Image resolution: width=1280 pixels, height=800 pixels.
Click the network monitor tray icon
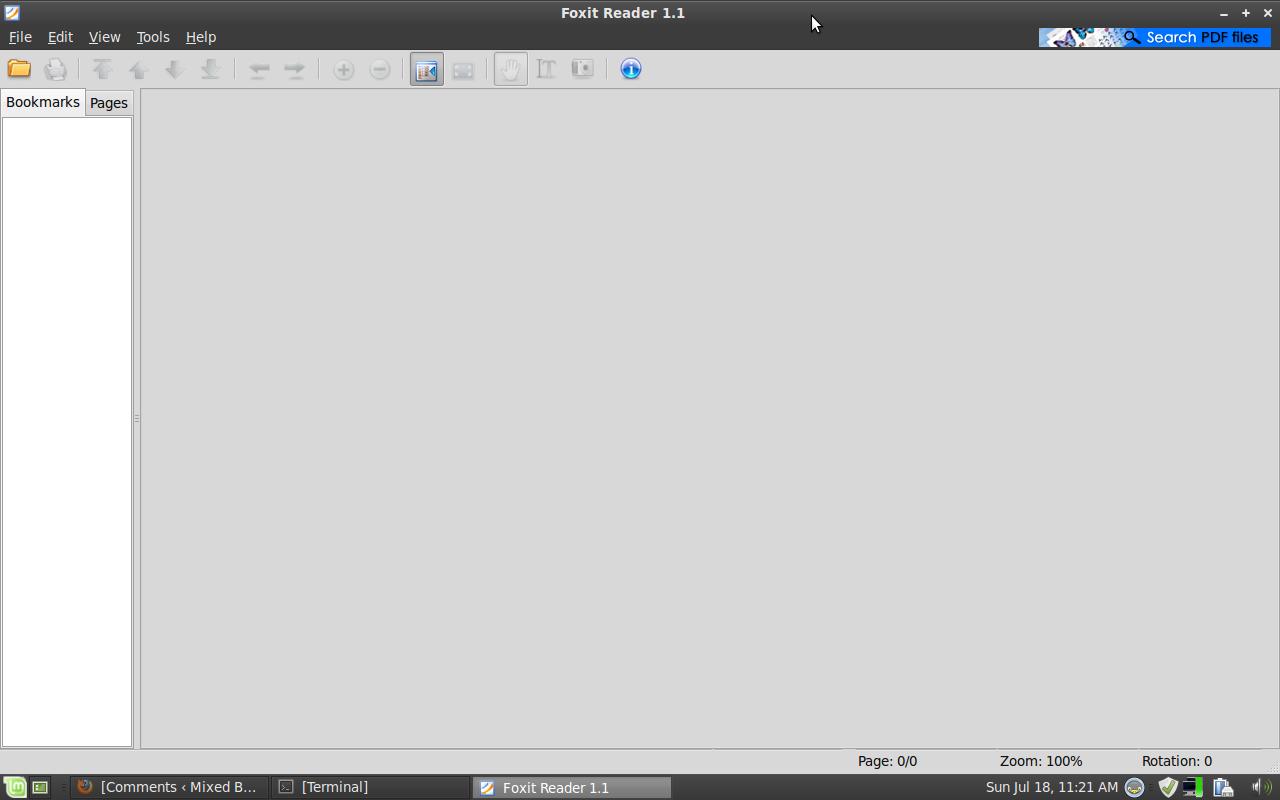1192,787
